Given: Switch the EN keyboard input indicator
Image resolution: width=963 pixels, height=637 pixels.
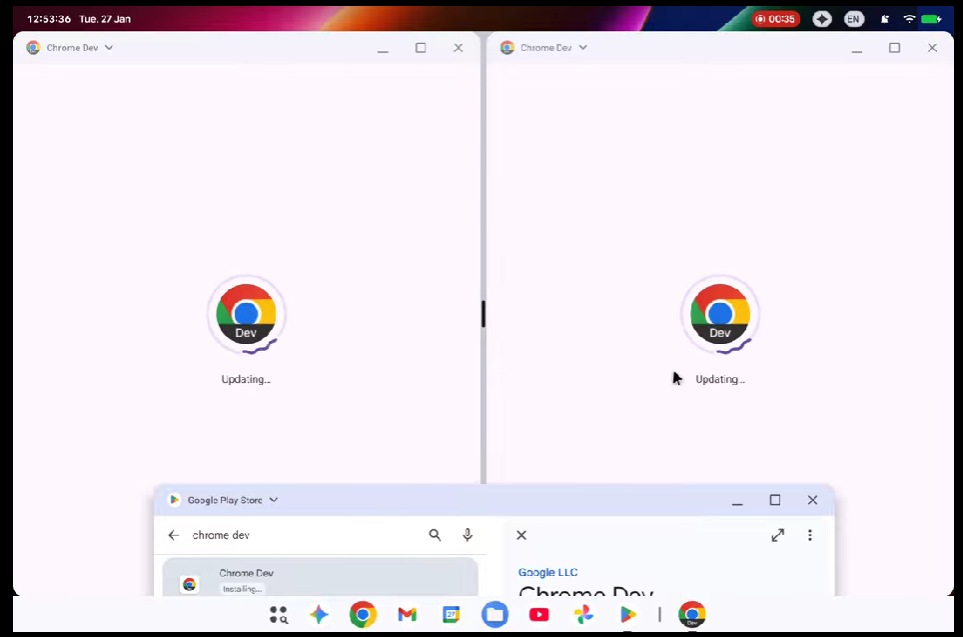Looking at the screenshot, I should (853, 18).
